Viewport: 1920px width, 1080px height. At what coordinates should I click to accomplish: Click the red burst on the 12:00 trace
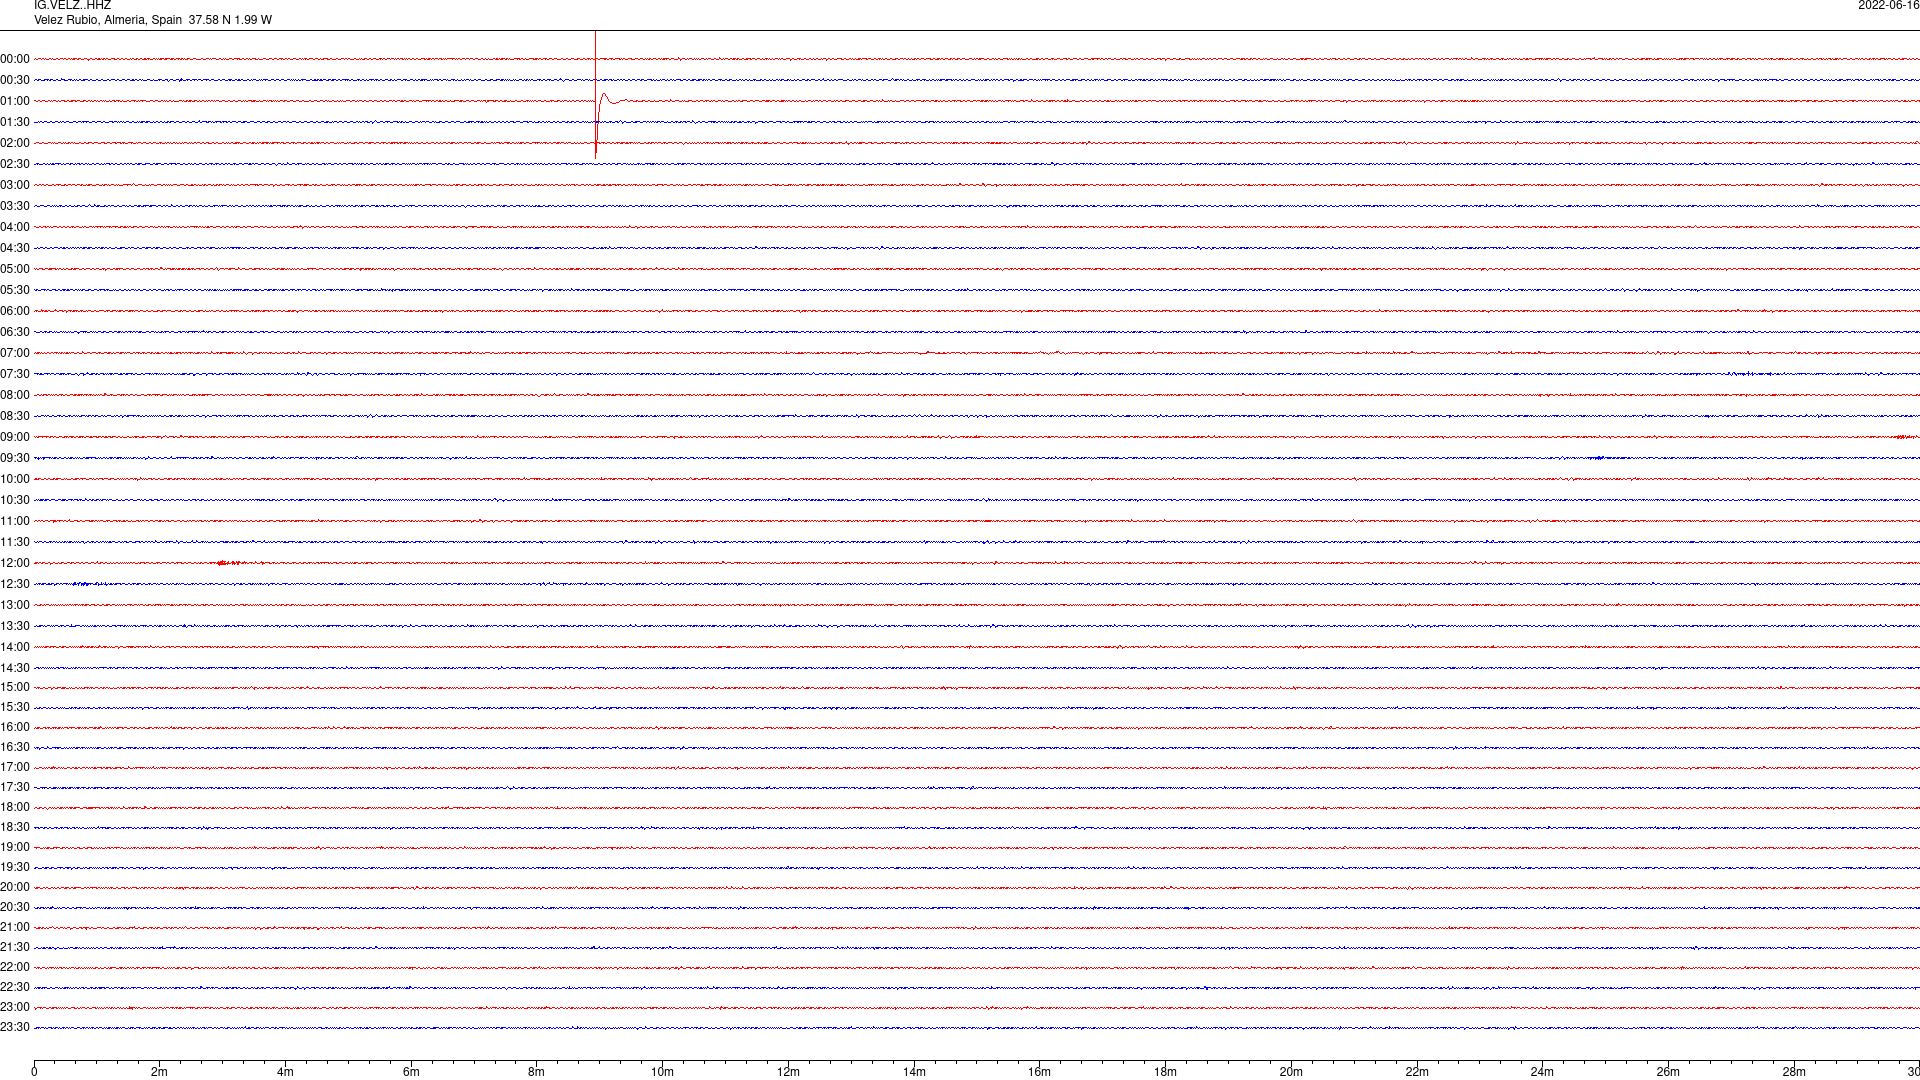pyautogui.click(x=232, y=563)
